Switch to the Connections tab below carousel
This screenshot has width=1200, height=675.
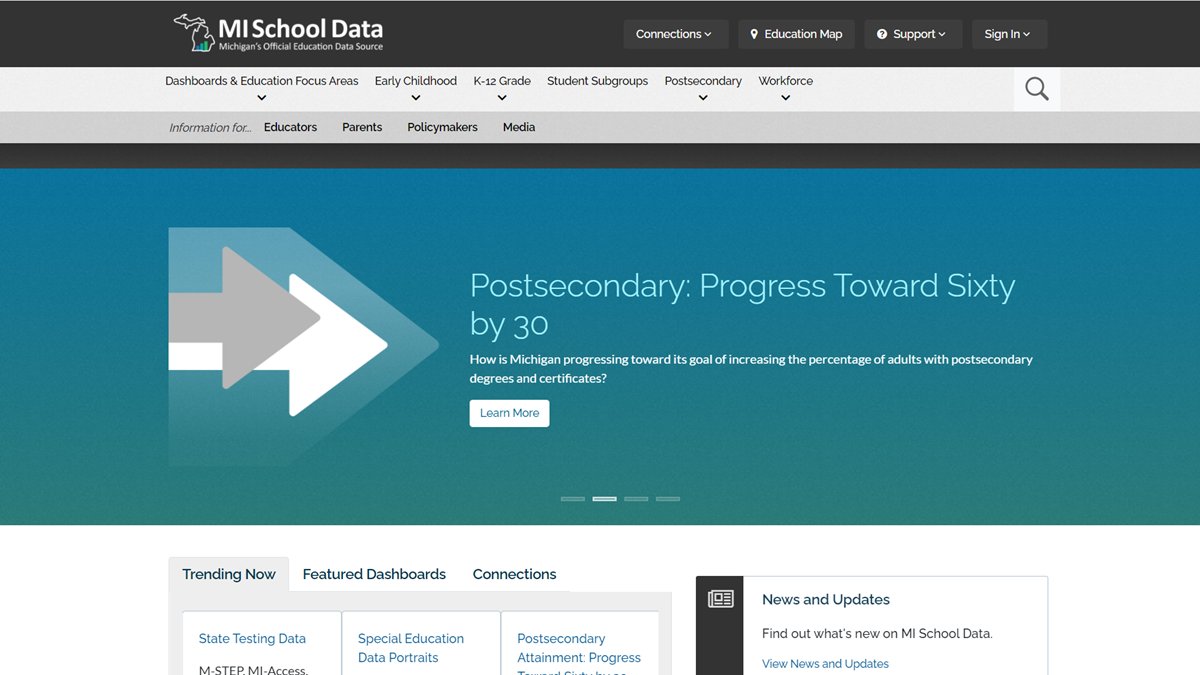tap(514, 574)
